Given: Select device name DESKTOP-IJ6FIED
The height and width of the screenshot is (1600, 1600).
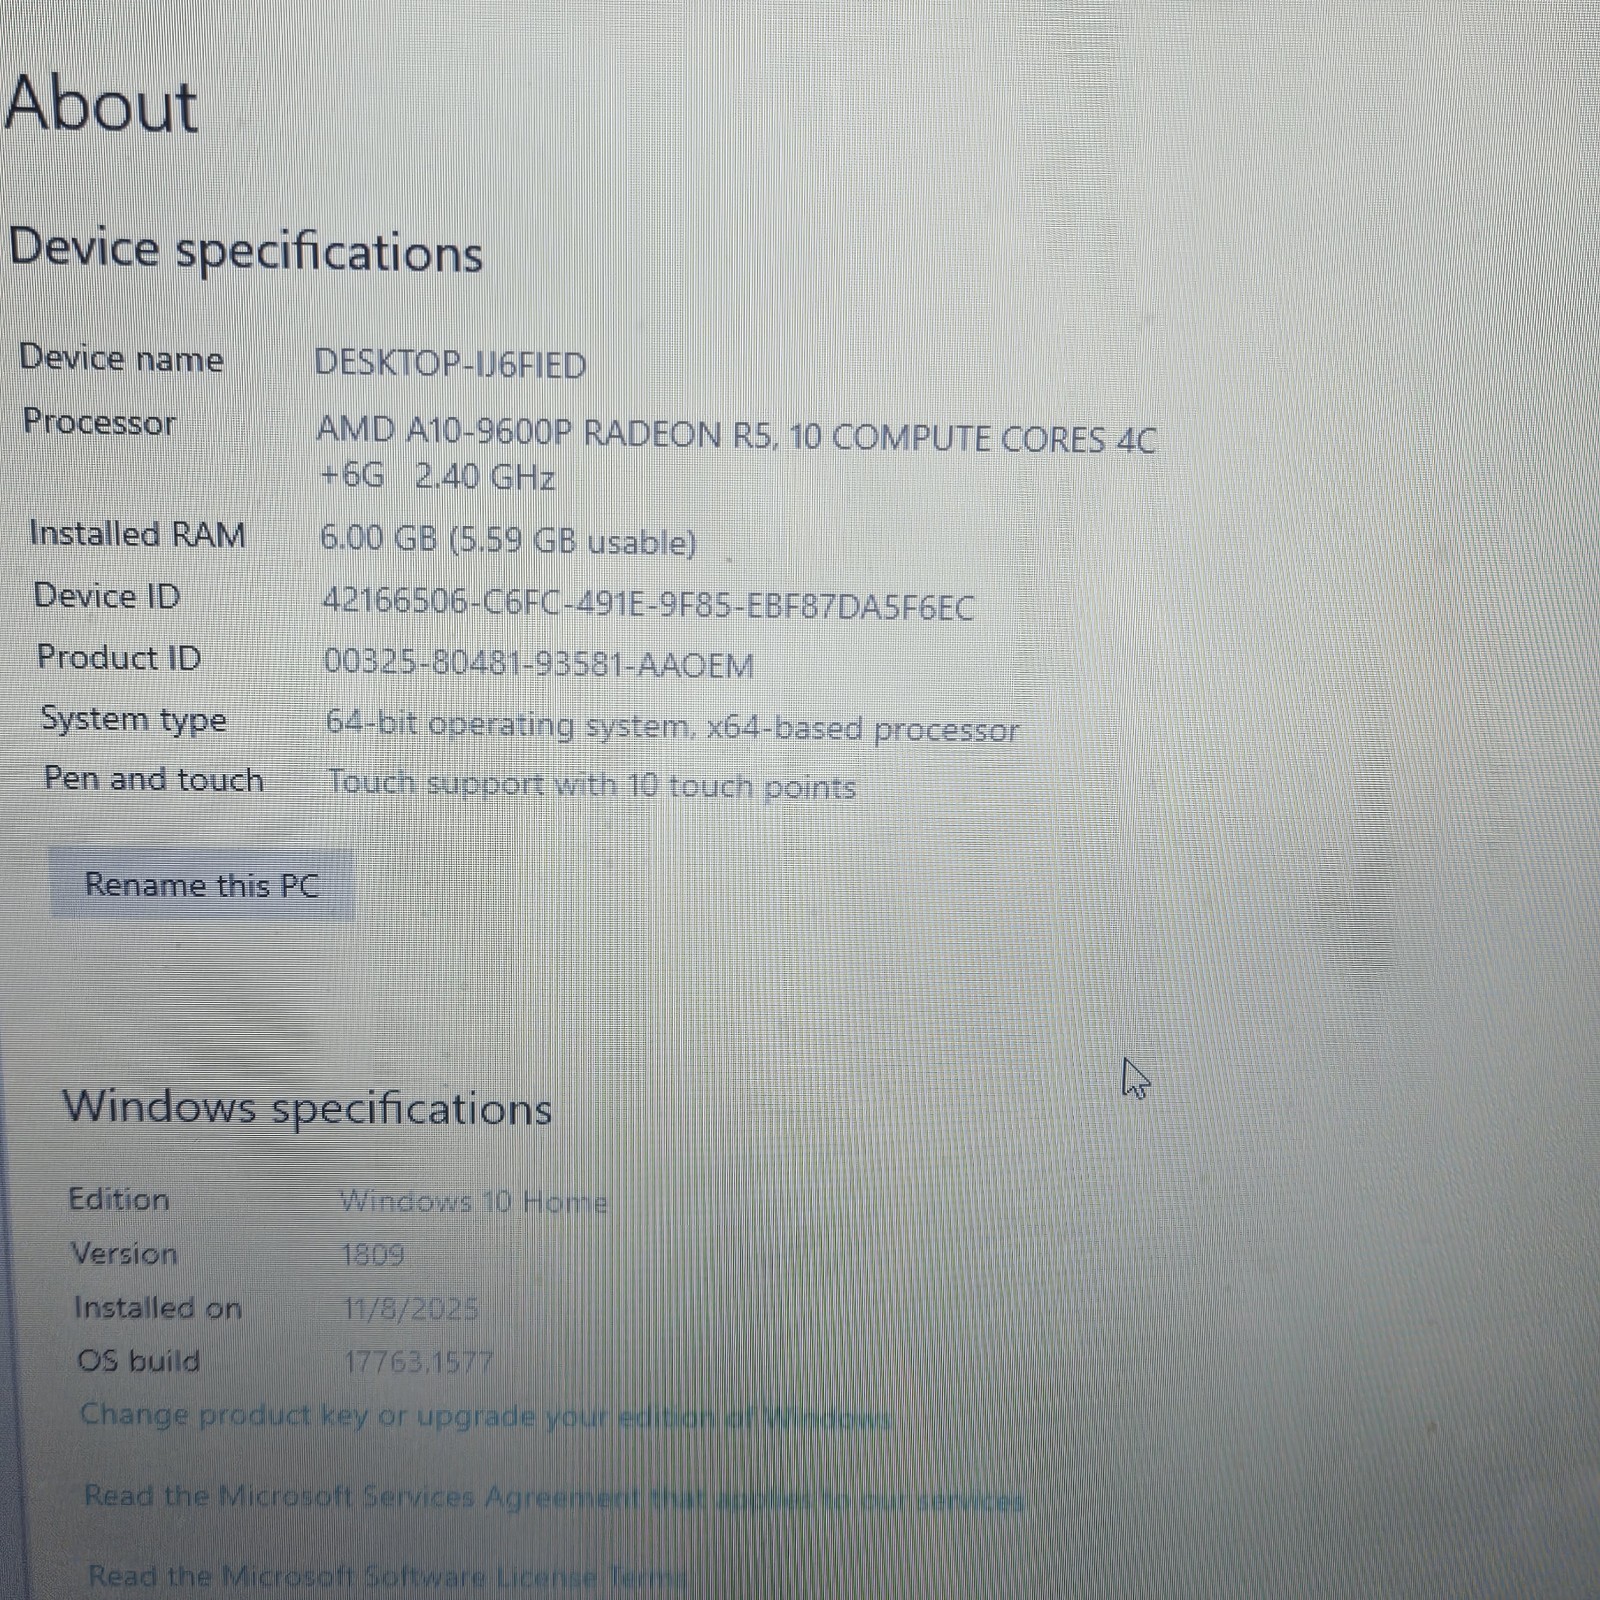Looking at the screenshot, I should coord(450,364).
